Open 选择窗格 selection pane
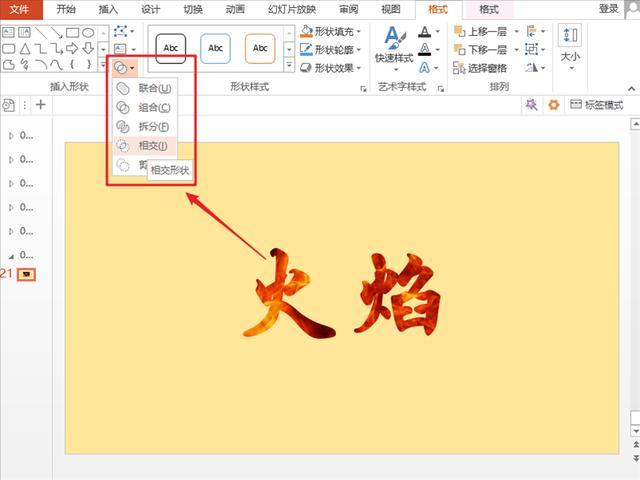 coord(480,68)
